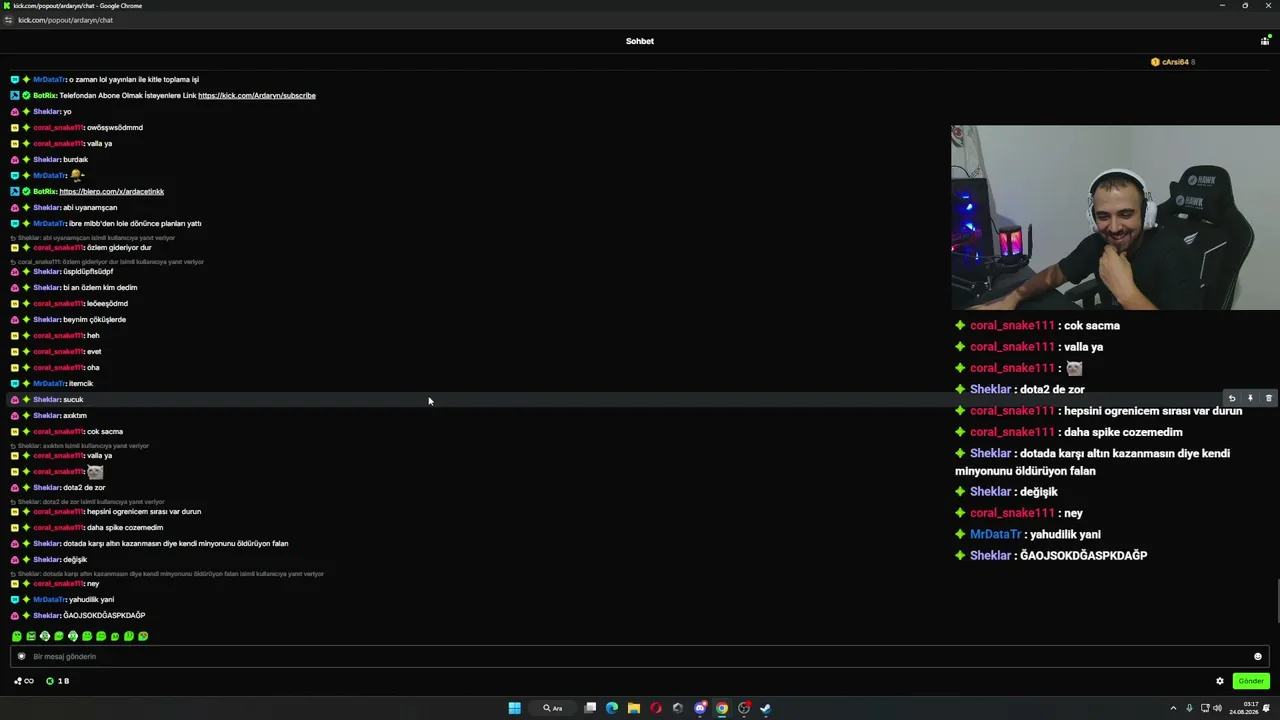This screenshot has width=1280, height=720.
Task: Open the blerp.com/x/ardacetinkk link
Action: pyautogui.click(x=111, y=192)
